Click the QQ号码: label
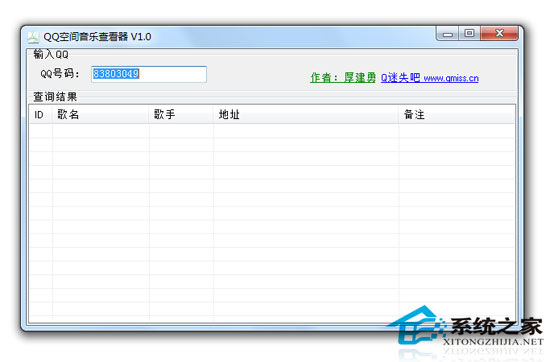The width and height of the screenshot is (550, 362). pos(60,74)
